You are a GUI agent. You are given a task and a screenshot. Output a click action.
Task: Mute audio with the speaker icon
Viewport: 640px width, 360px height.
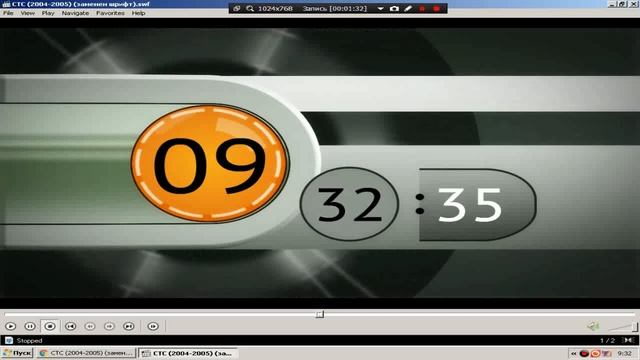pos(593,326)
